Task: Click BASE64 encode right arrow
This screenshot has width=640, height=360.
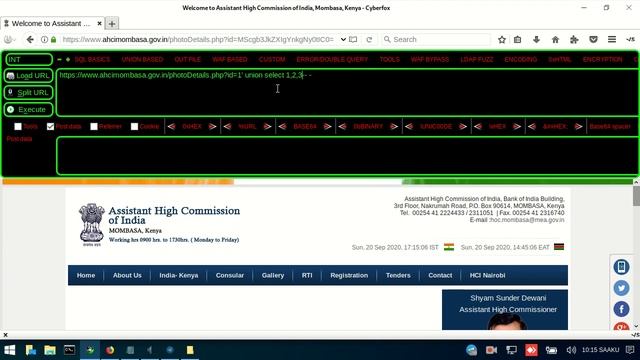Action: point(327,127)
